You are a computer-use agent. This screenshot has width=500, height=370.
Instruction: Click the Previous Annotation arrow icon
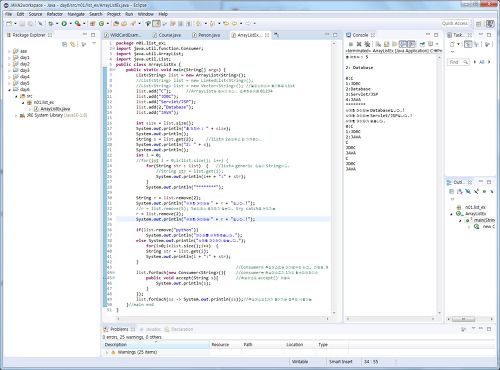pos(212,24)
